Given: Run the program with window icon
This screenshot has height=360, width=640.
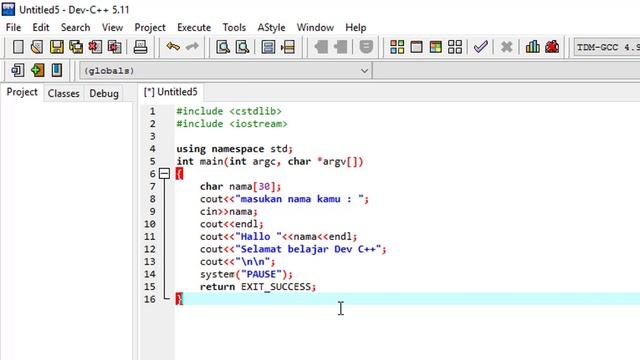Looking at the screenshot, I should [416, 47].
